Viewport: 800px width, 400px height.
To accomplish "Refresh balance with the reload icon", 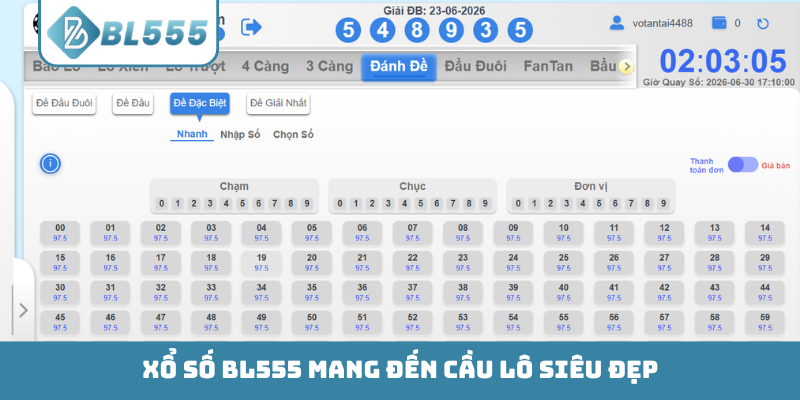I will 763,23.
